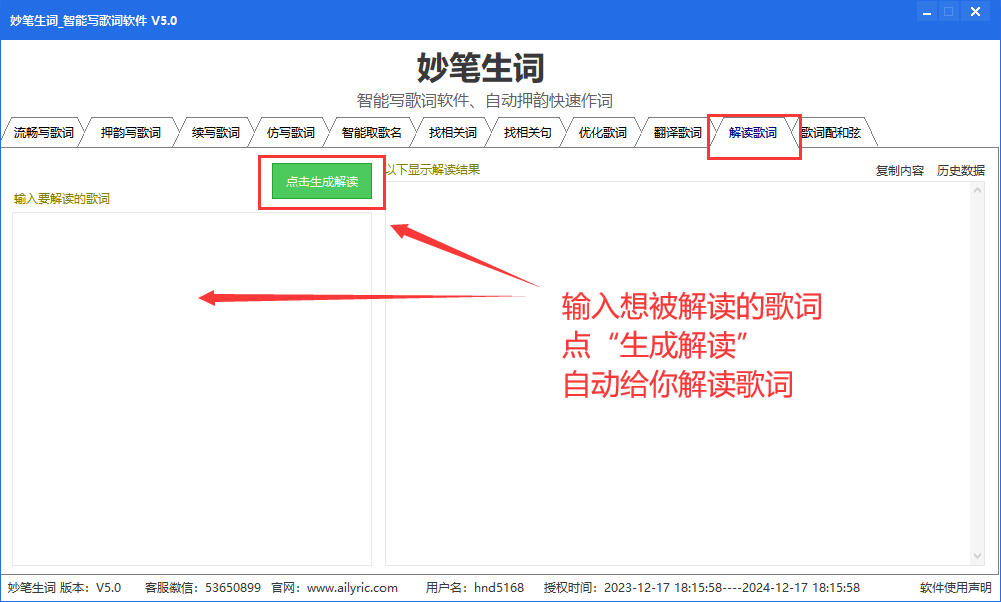
Task: Open 历史数据 history link
Action: coord(961,170)
